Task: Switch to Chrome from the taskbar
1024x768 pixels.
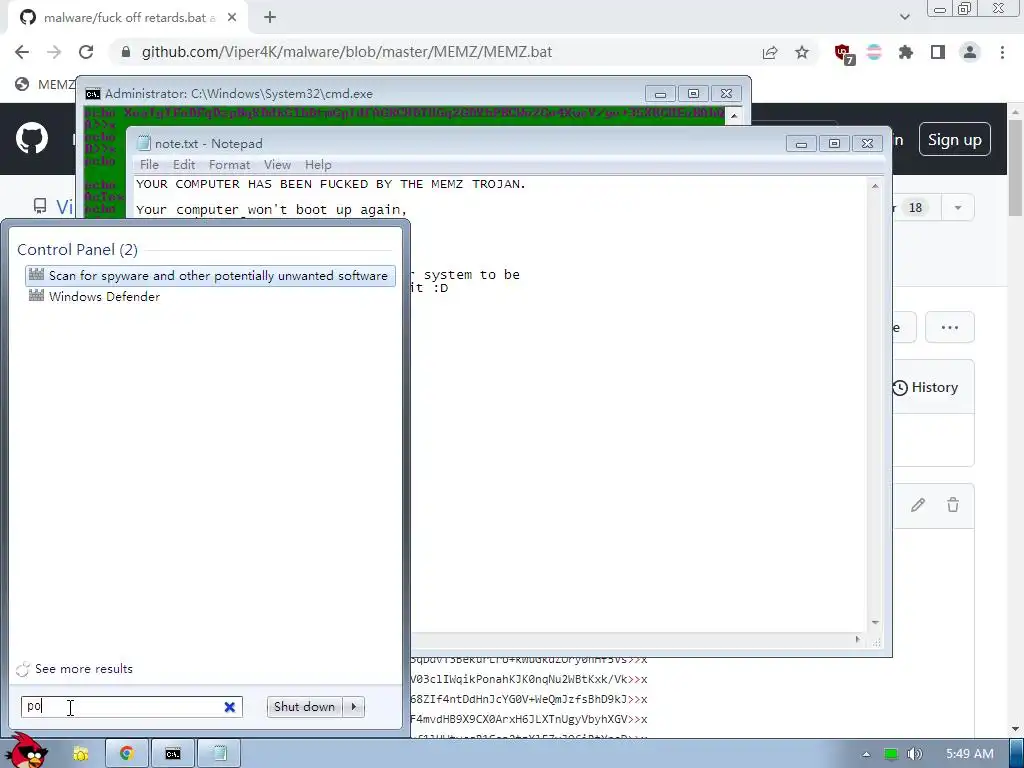Action: [x=127, y=754]
